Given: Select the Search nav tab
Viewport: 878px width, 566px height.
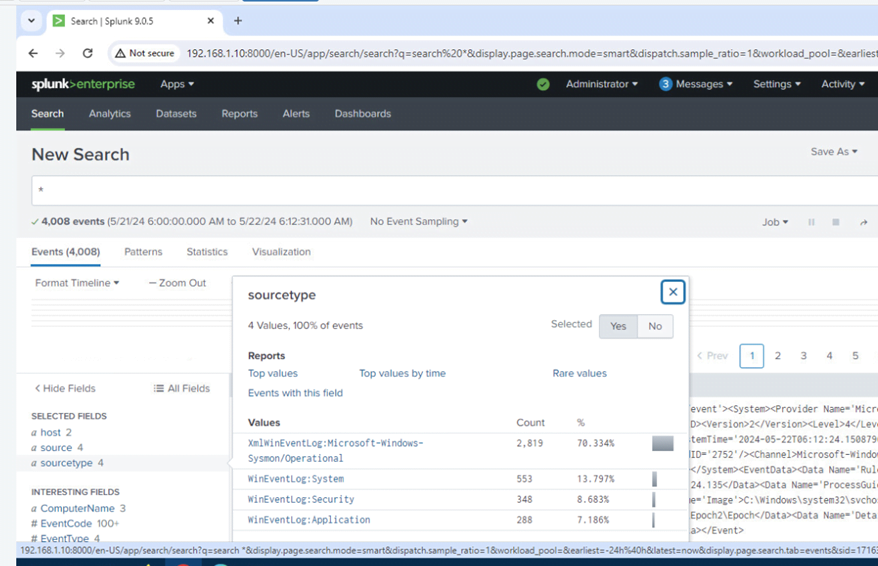Looking at the screenshot, I should pos(48,114).
